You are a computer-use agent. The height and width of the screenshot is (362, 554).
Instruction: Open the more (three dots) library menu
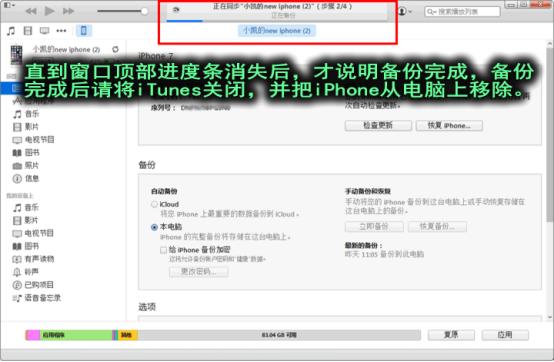(61, 31)
